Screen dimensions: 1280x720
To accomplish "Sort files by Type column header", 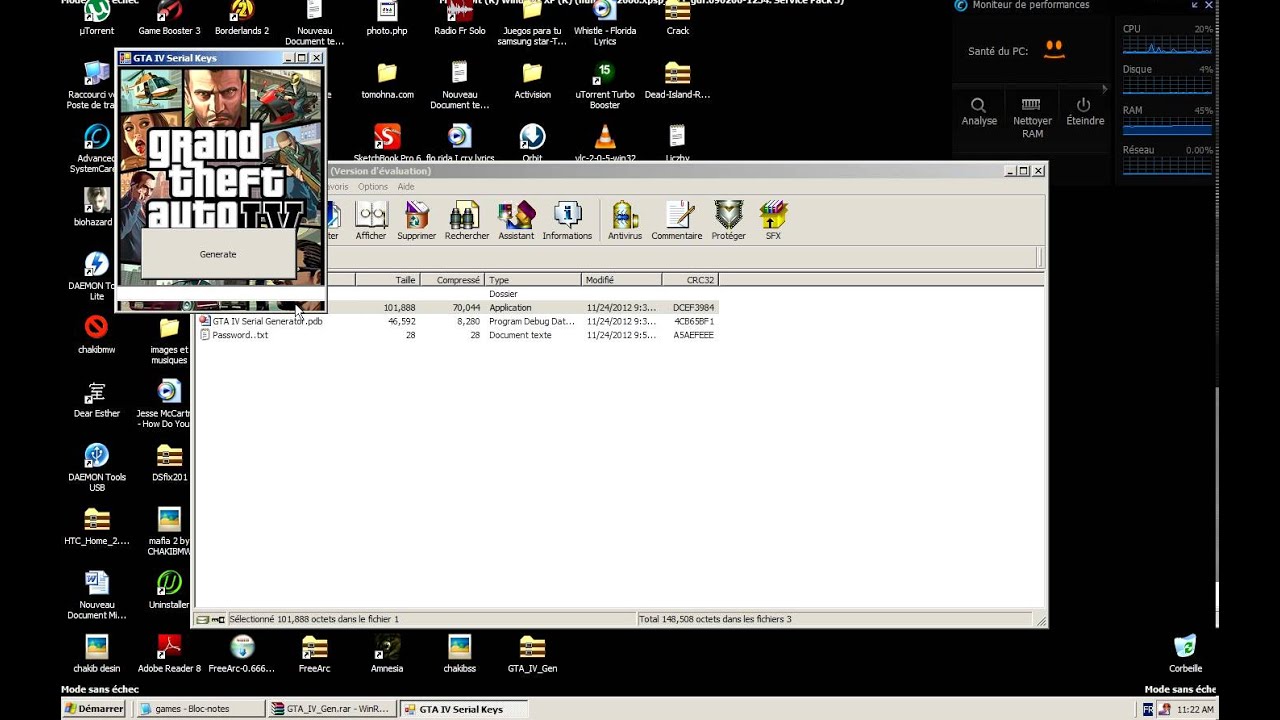I will coord(532,280).
